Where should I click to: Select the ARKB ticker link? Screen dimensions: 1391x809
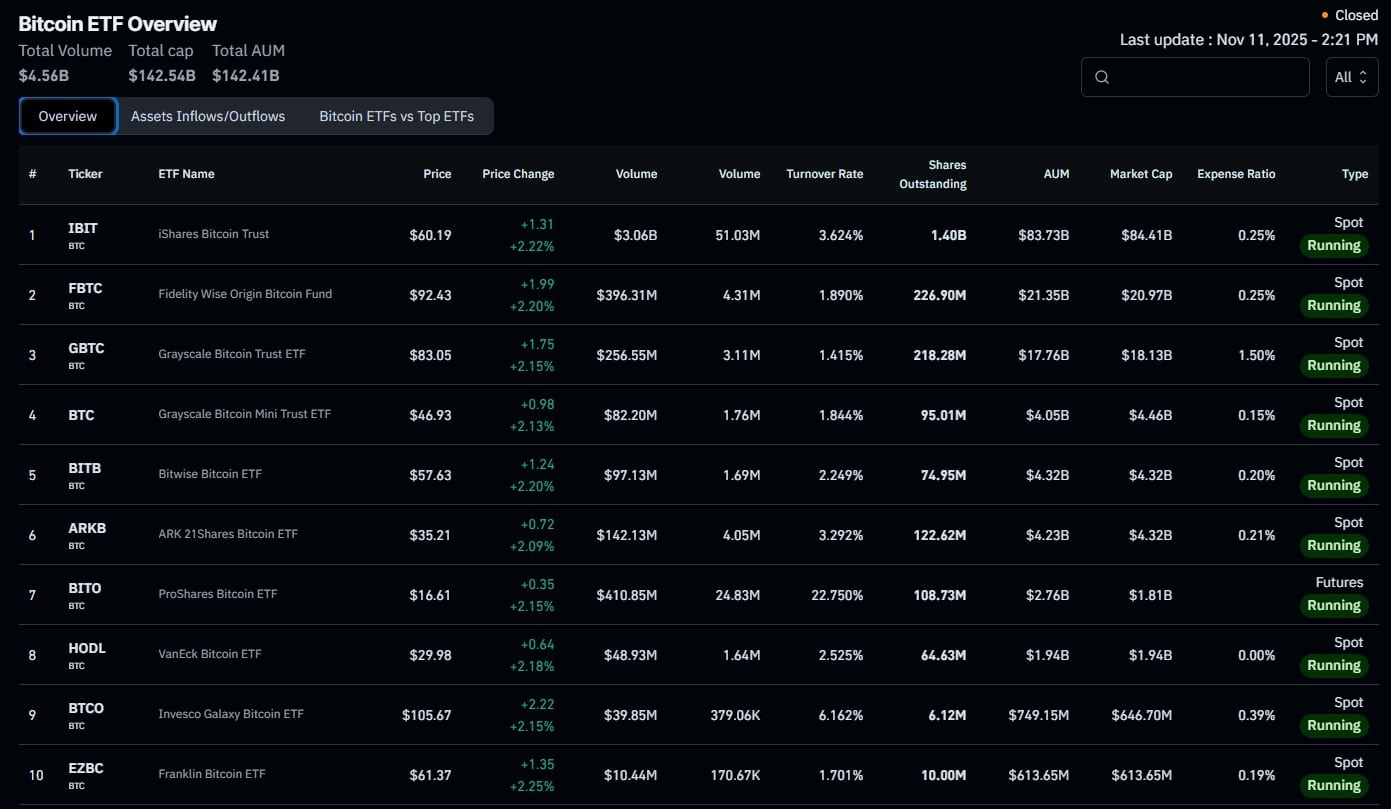[86, 528]
